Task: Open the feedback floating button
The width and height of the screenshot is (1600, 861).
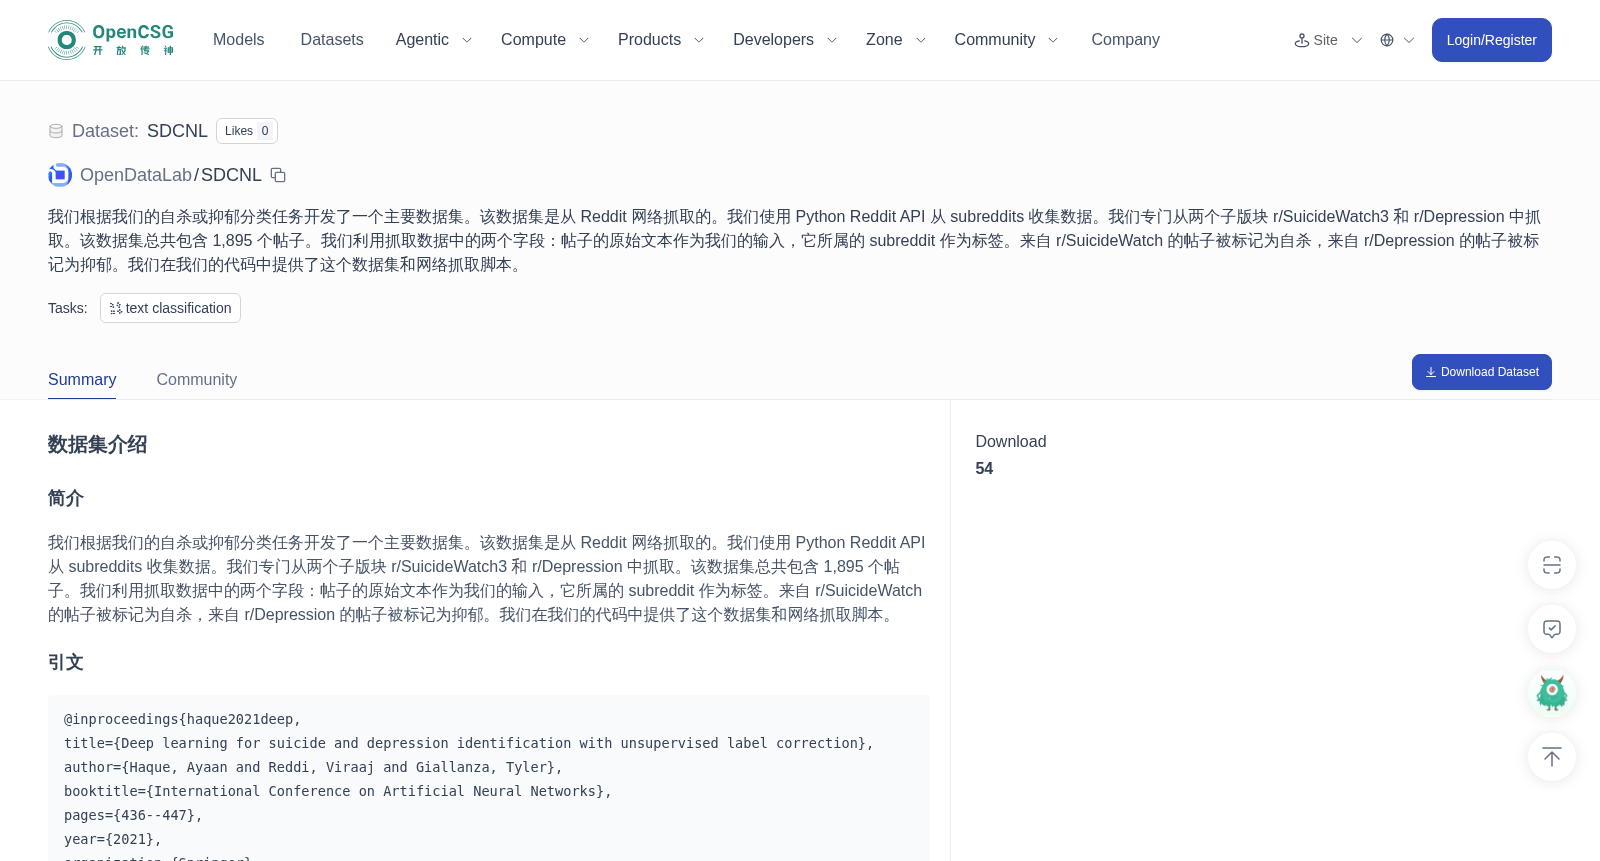Action: pyautogui.click(x=1552, y=629)
